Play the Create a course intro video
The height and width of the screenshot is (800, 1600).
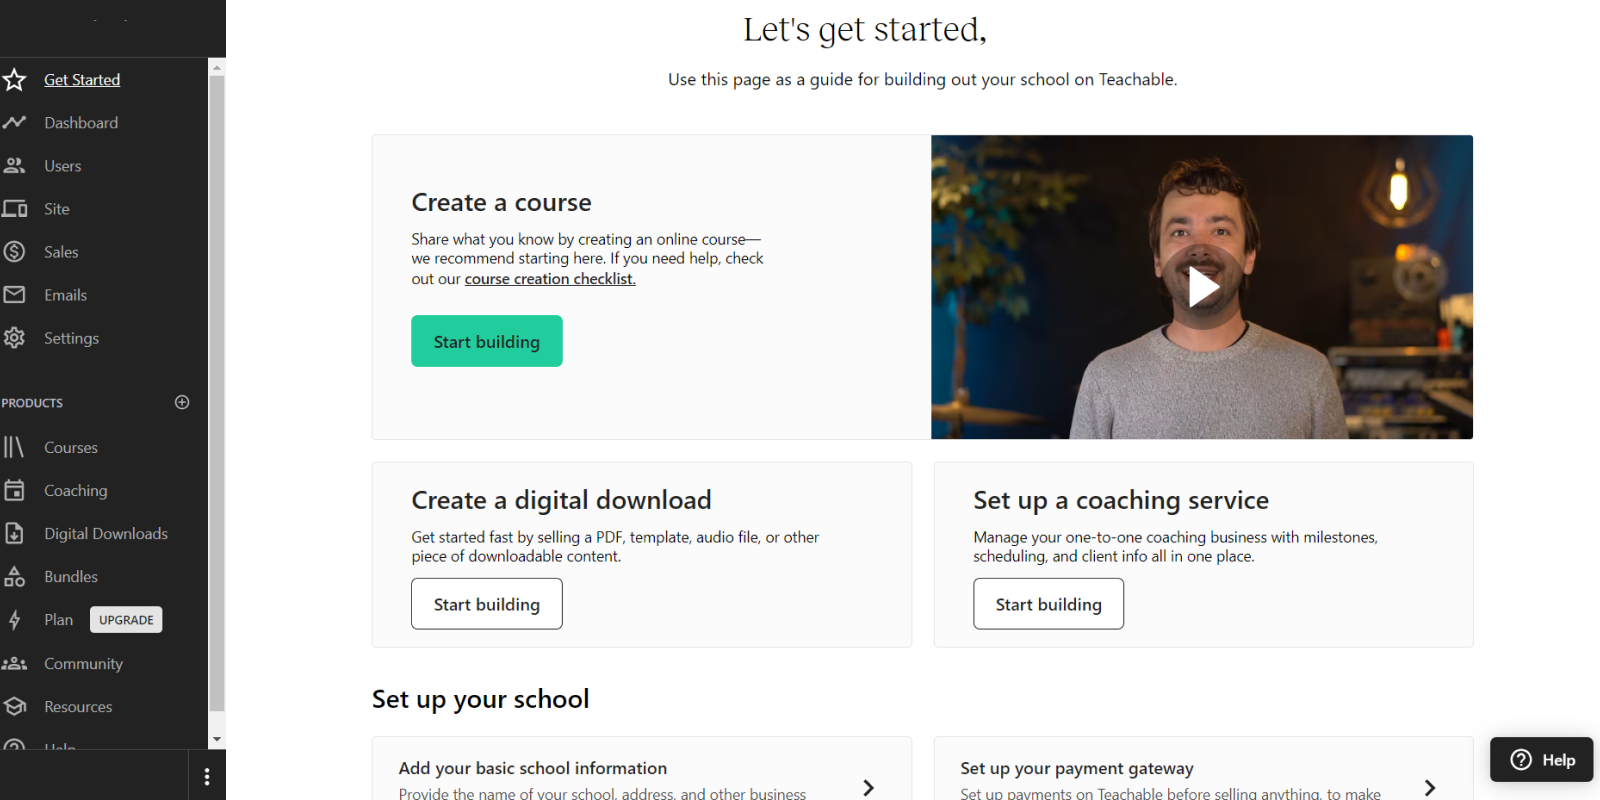(x=1203, y=287)
